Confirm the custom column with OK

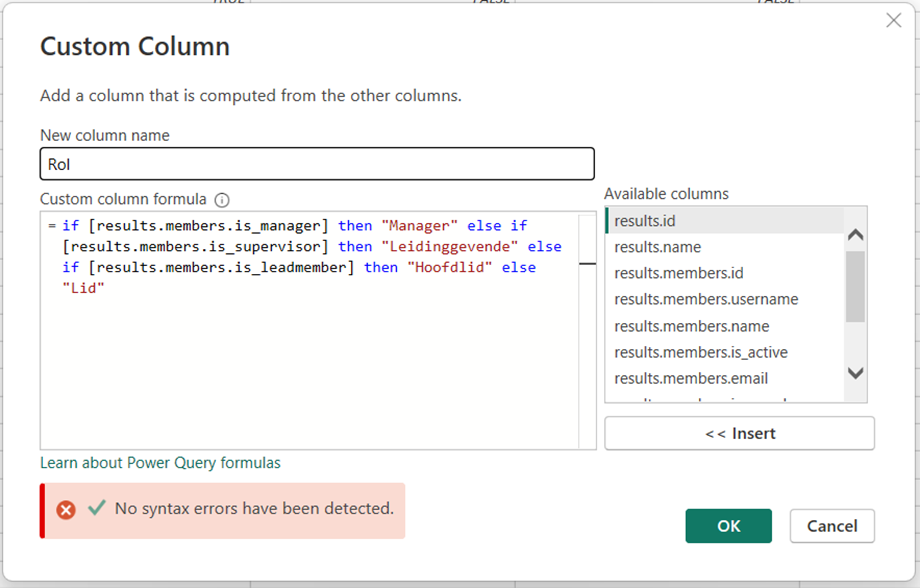coord(728,526)
